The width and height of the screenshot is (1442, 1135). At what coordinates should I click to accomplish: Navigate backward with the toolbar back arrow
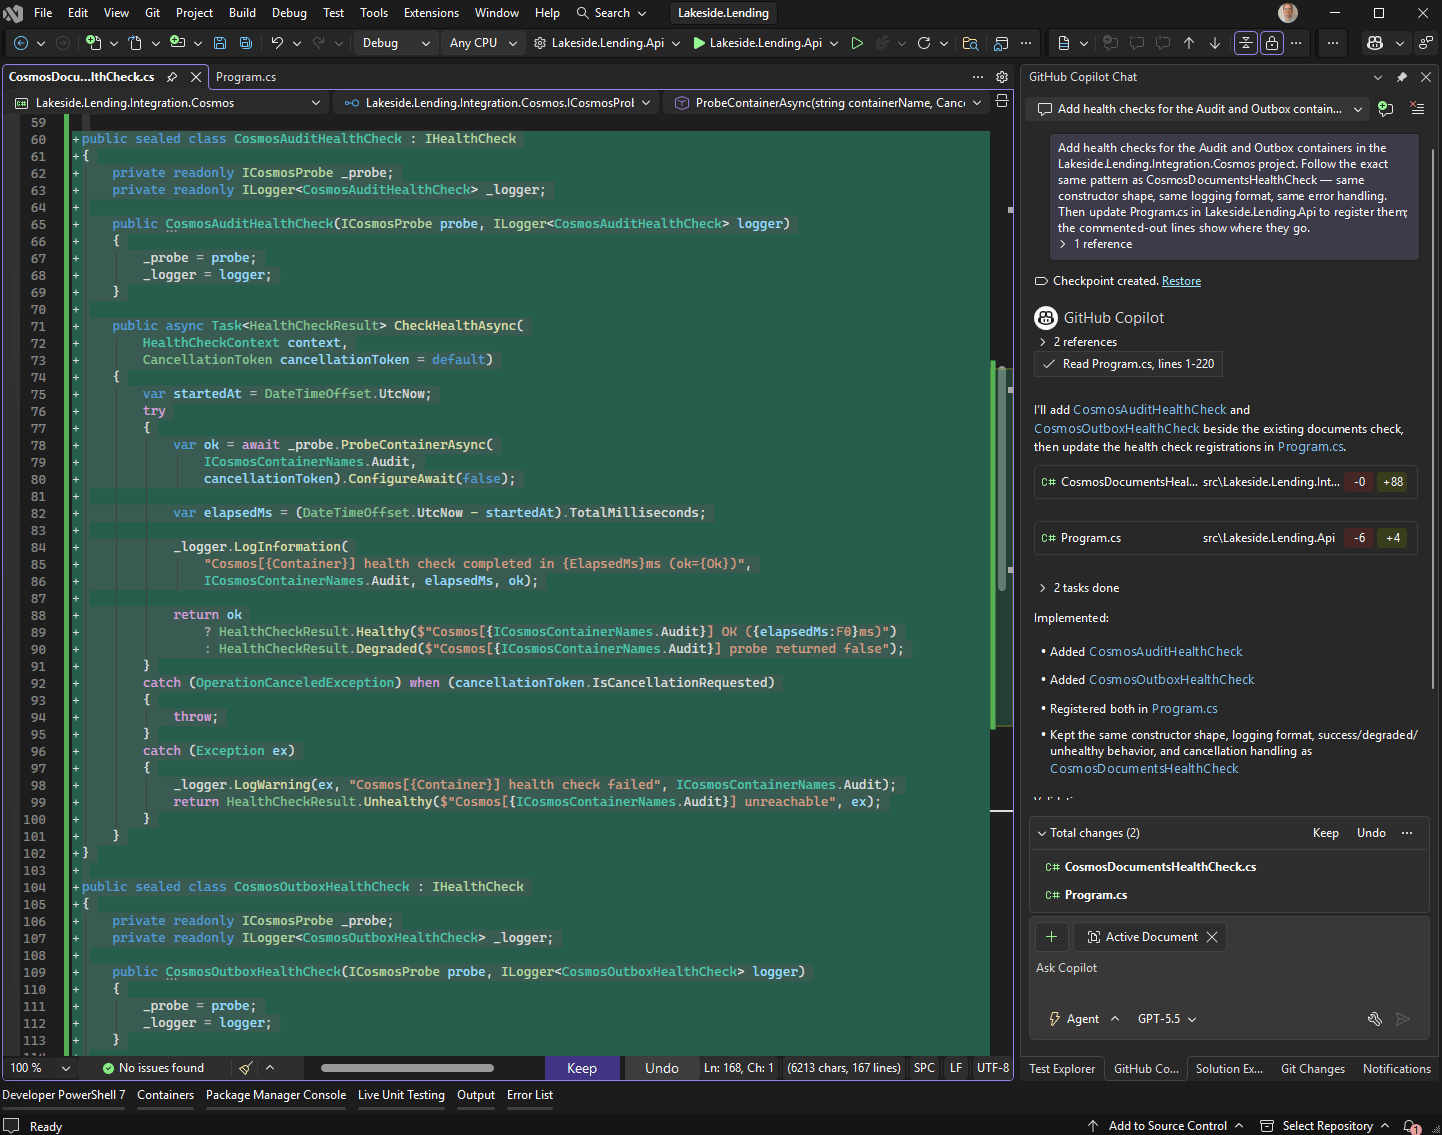20,43
